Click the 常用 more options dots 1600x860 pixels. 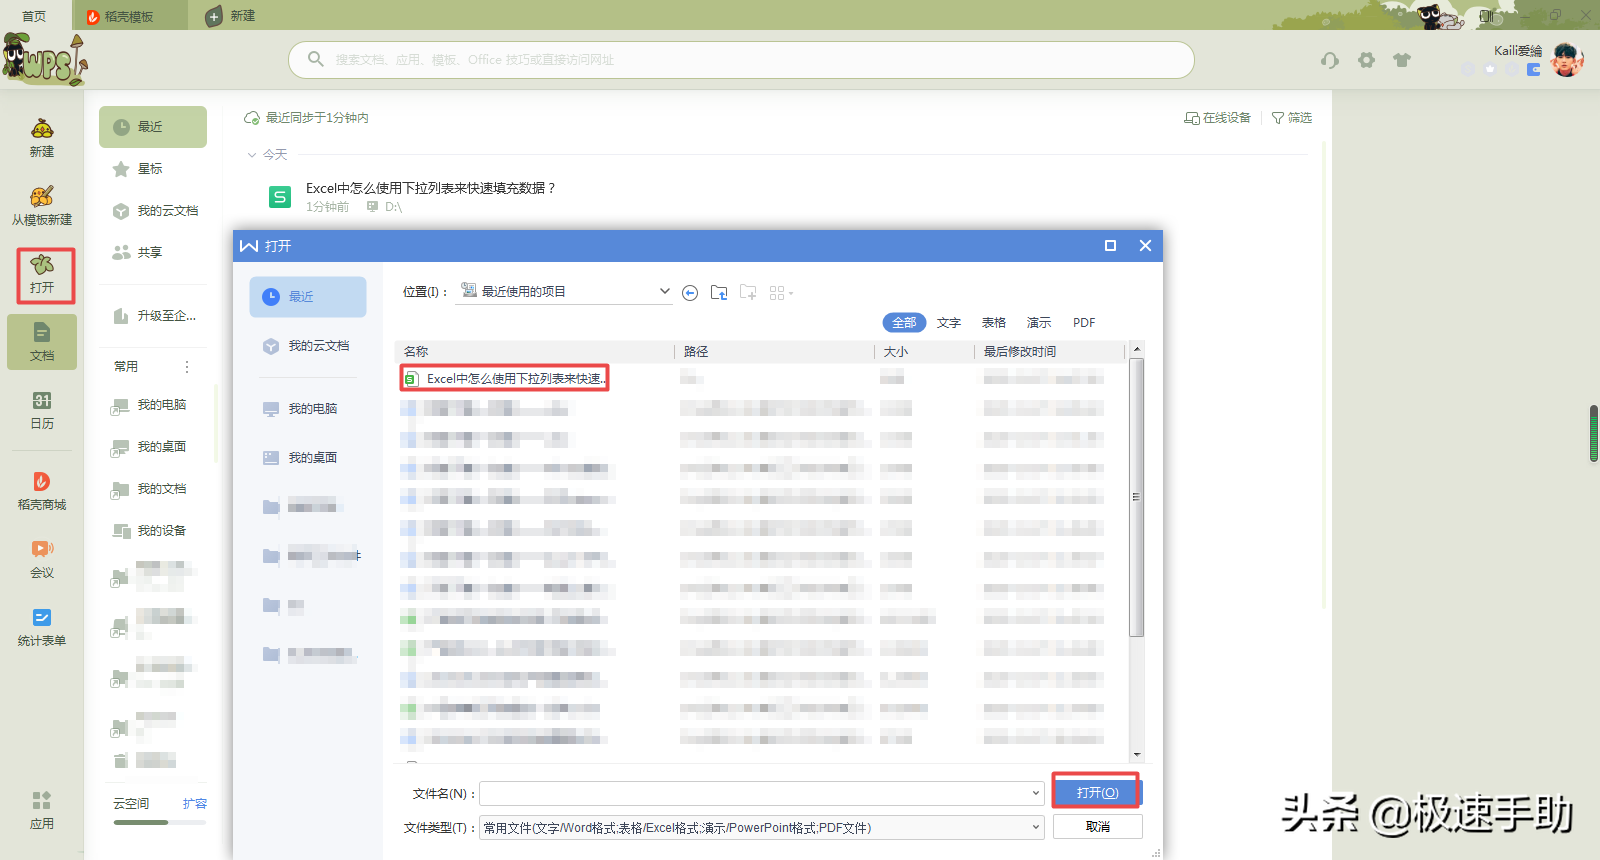click(x=187, y=367)
